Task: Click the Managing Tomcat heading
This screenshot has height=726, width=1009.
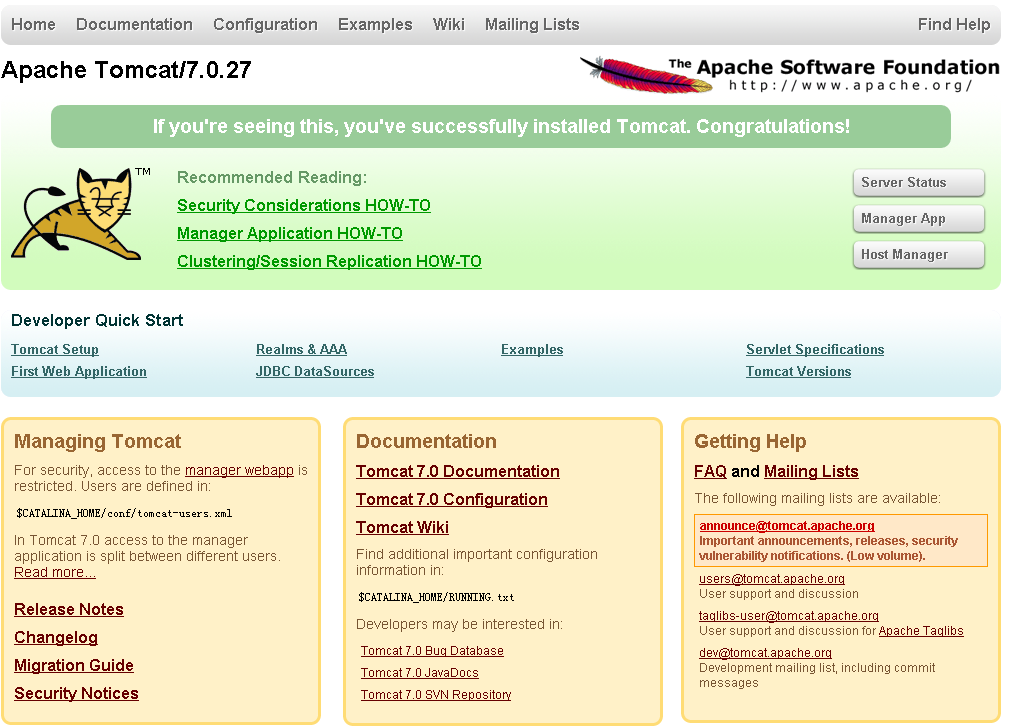Action: pyautogui.click(x=98, y=442)
